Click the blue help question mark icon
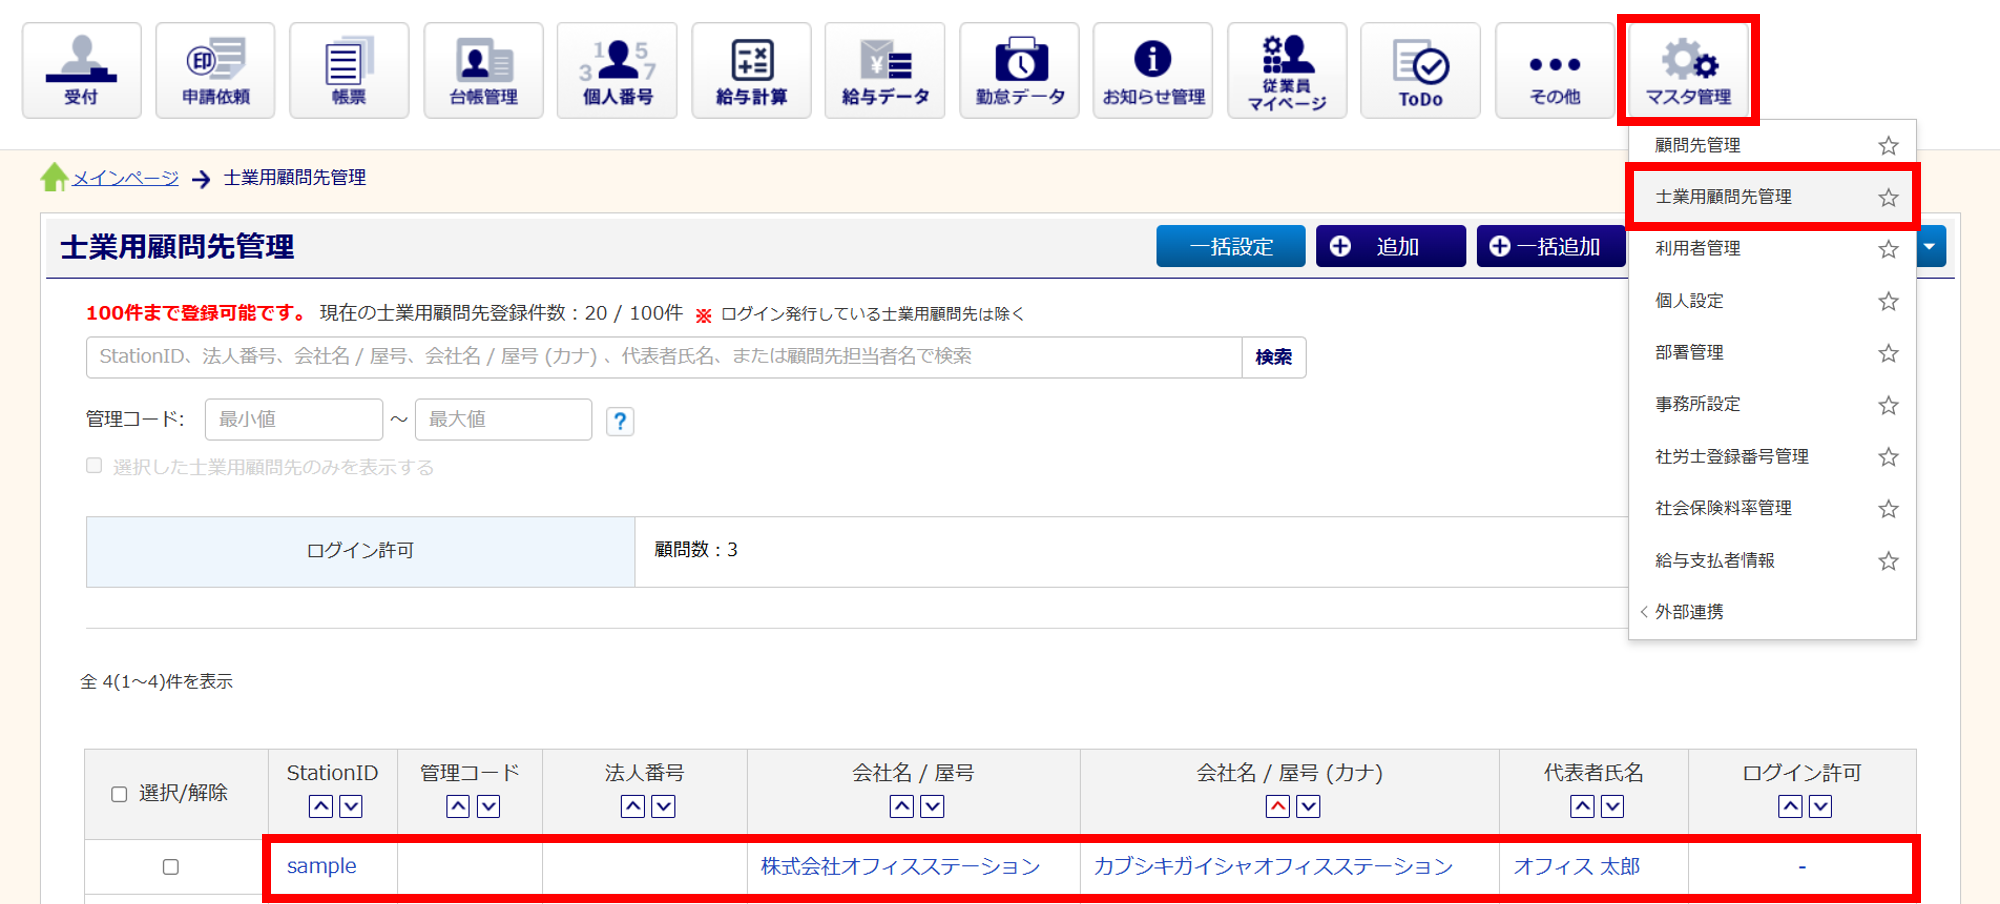Viewport: 2000px width, 904px height. coord(620,421)
